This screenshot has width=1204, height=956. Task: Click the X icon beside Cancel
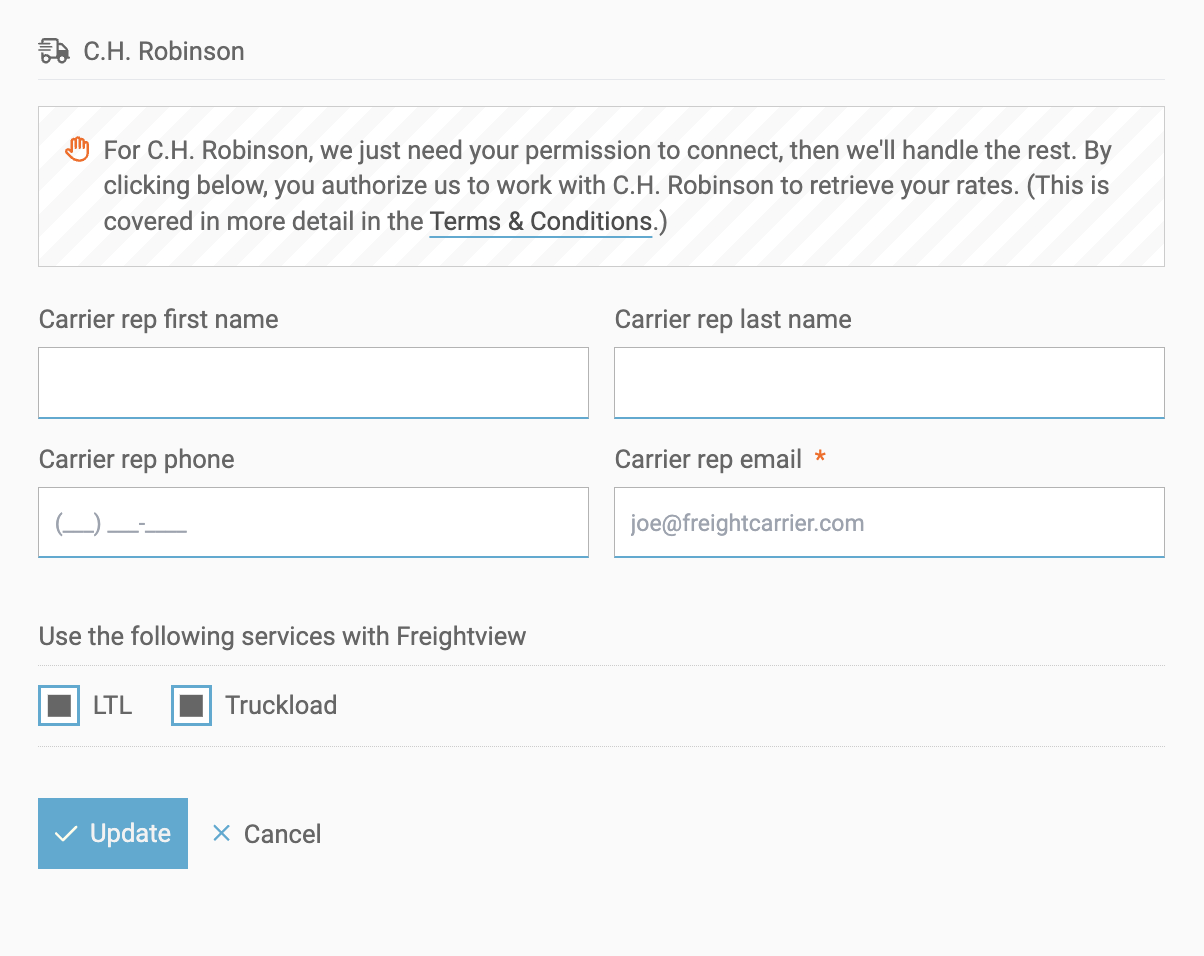221,833
